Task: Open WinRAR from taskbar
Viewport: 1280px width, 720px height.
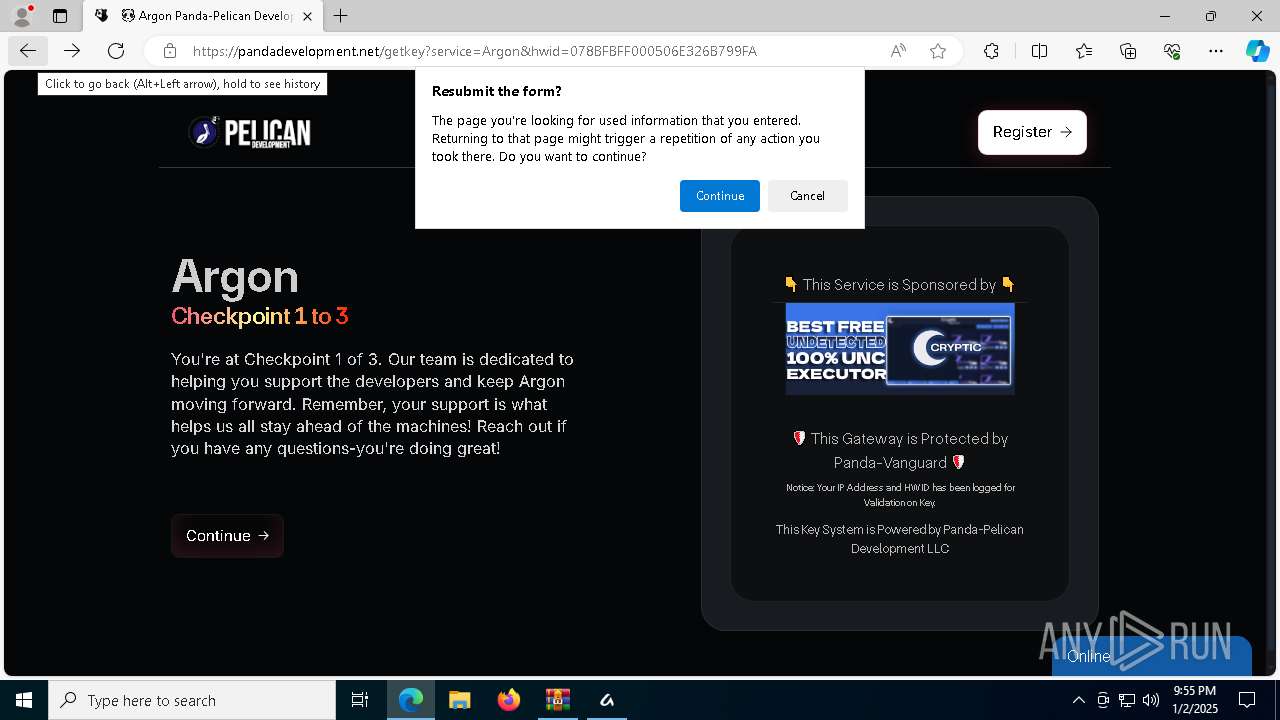Action: [x=558, y=700]
